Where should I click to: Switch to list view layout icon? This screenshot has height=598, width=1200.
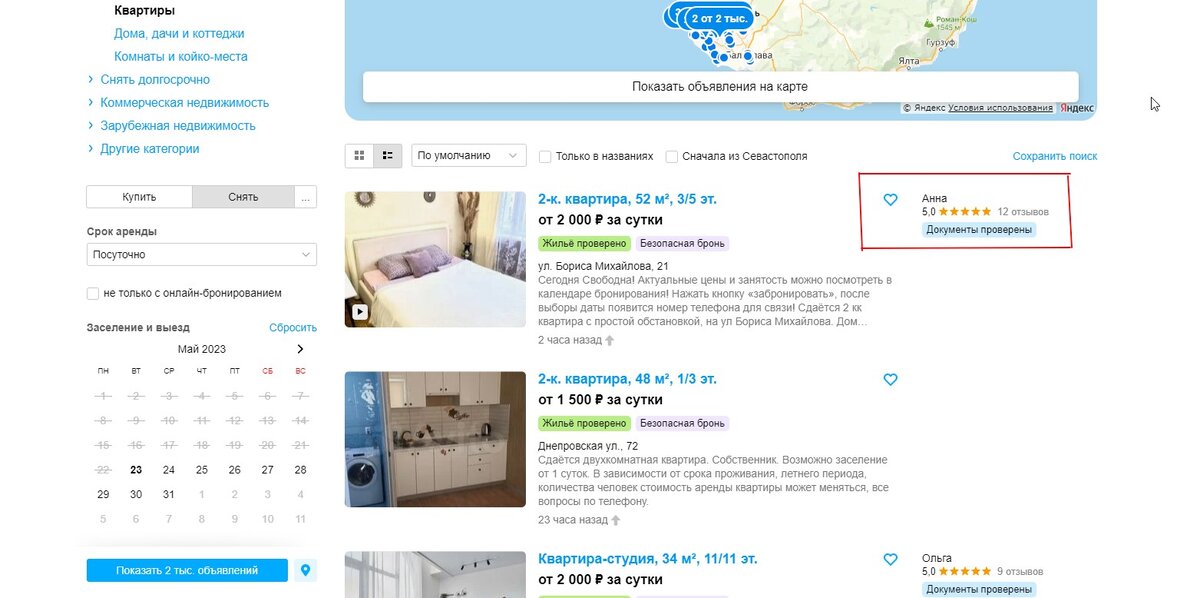pos(388,156)
